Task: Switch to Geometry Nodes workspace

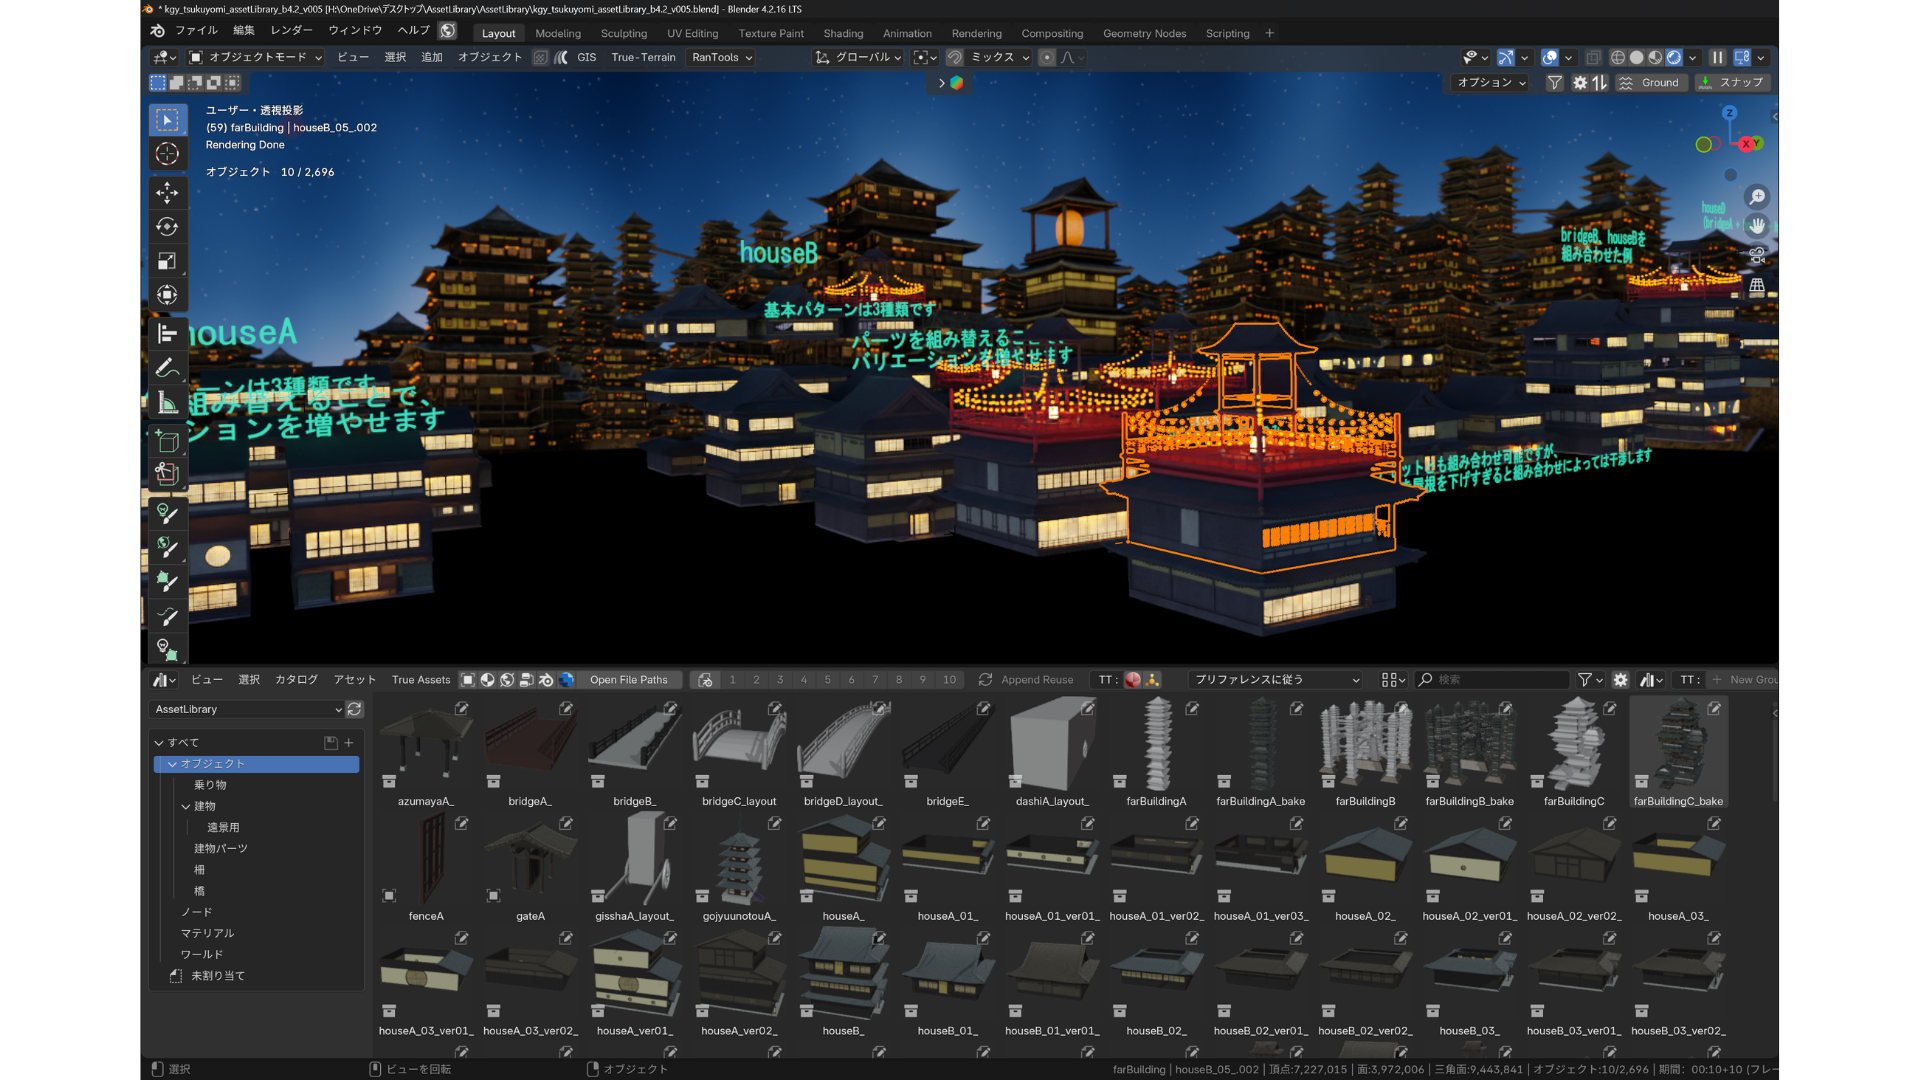Action: click(1144, 33)
